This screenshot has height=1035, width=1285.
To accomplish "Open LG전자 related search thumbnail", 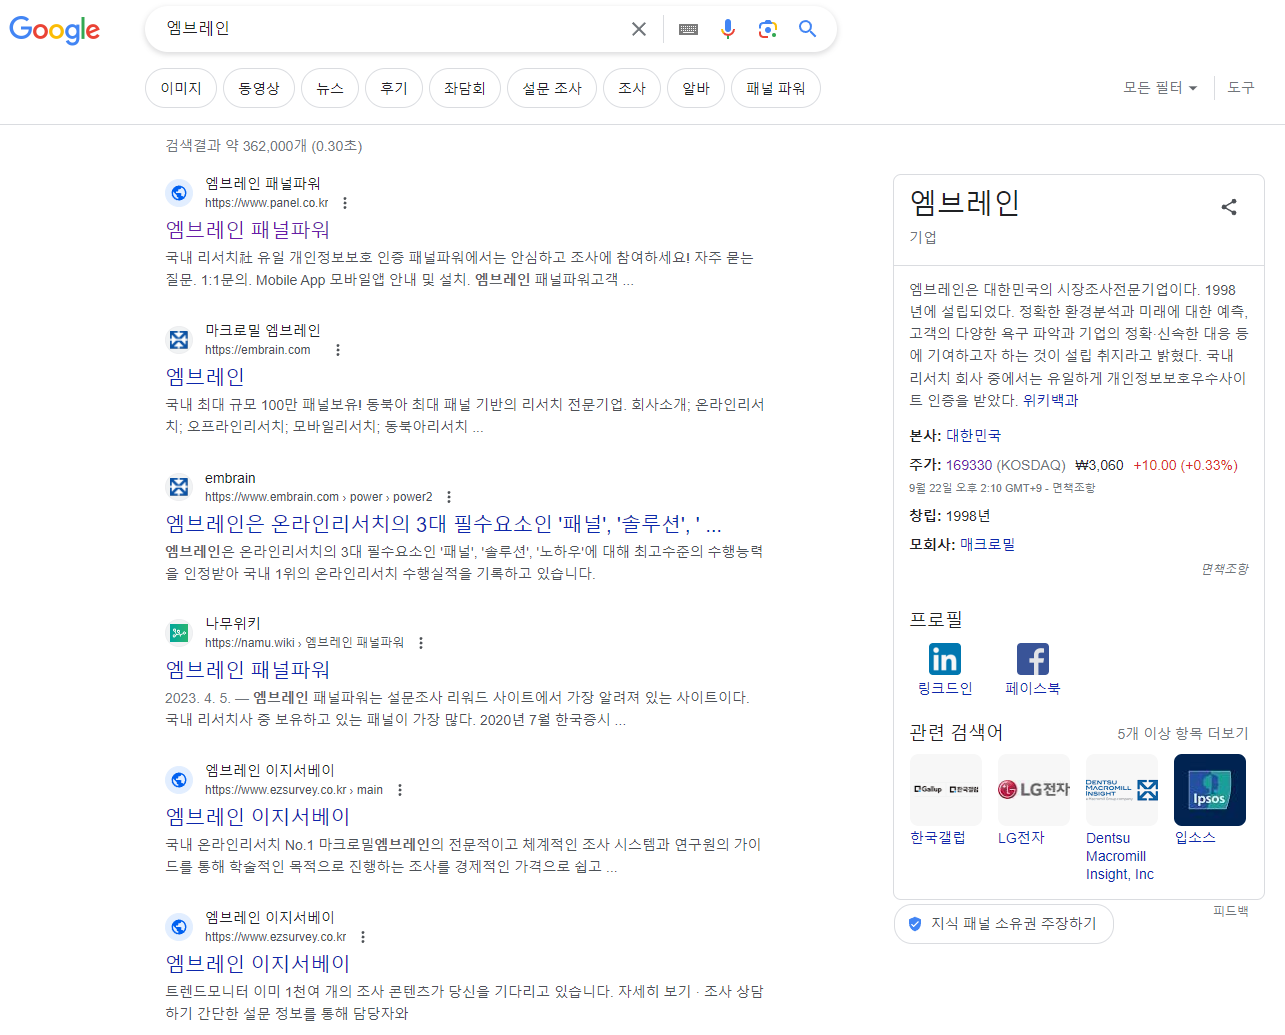I will pyautogui.click(x=1034, y=790).
